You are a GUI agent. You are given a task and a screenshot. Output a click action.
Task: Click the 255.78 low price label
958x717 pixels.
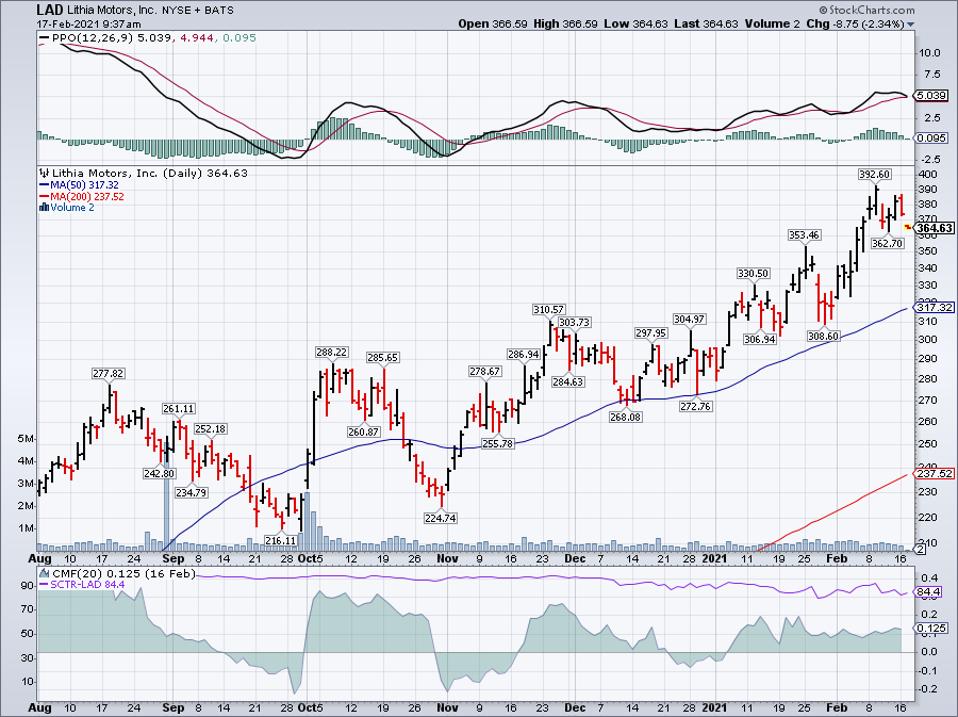[497, 443]
